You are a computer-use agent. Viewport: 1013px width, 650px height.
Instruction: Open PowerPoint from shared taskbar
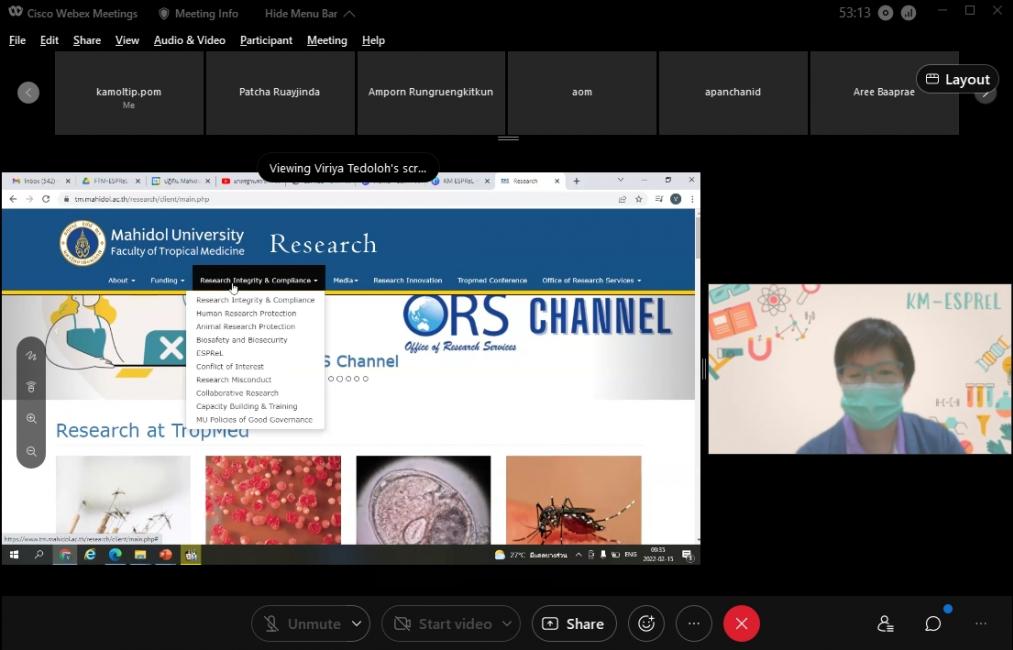tap(166, 554)
